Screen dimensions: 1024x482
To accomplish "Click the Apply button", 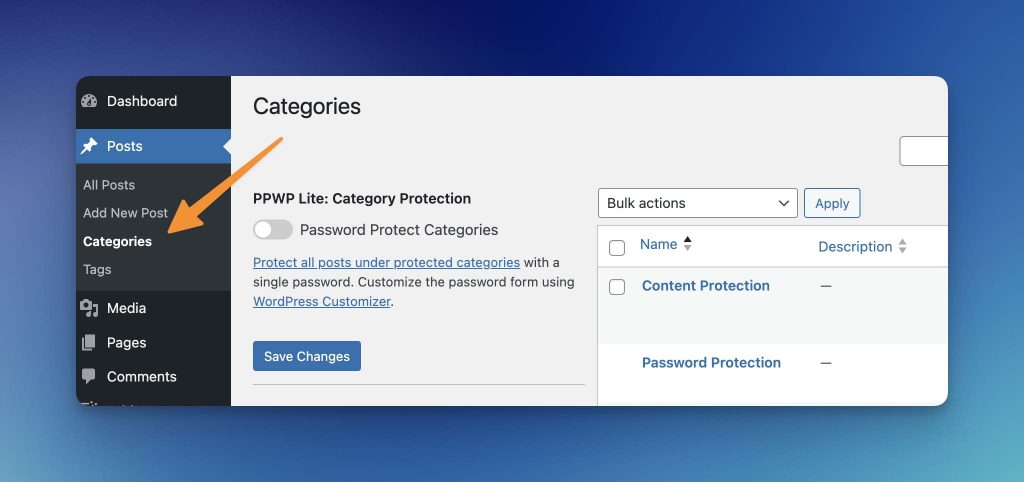I will (x=832, y=203).
